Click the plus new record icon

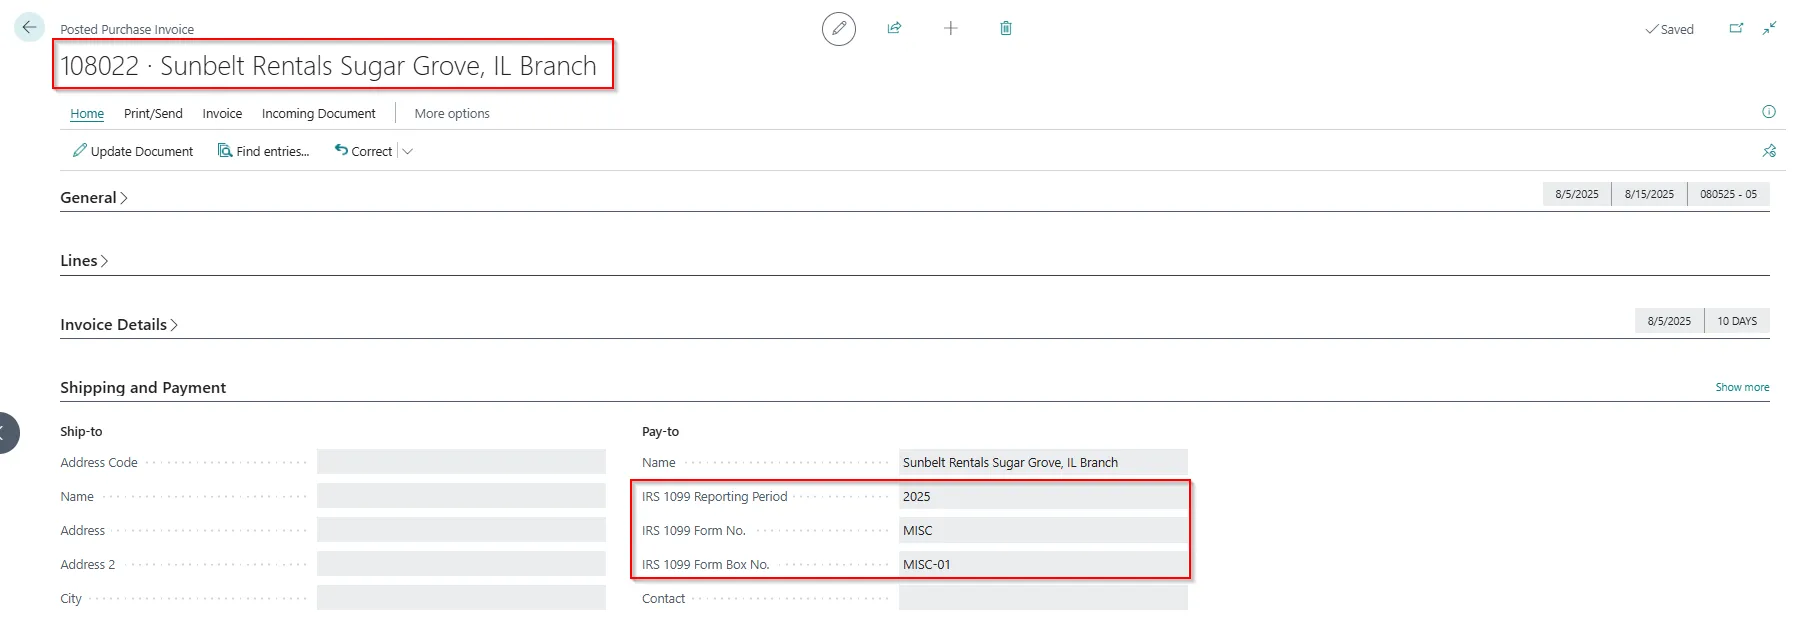950,28
